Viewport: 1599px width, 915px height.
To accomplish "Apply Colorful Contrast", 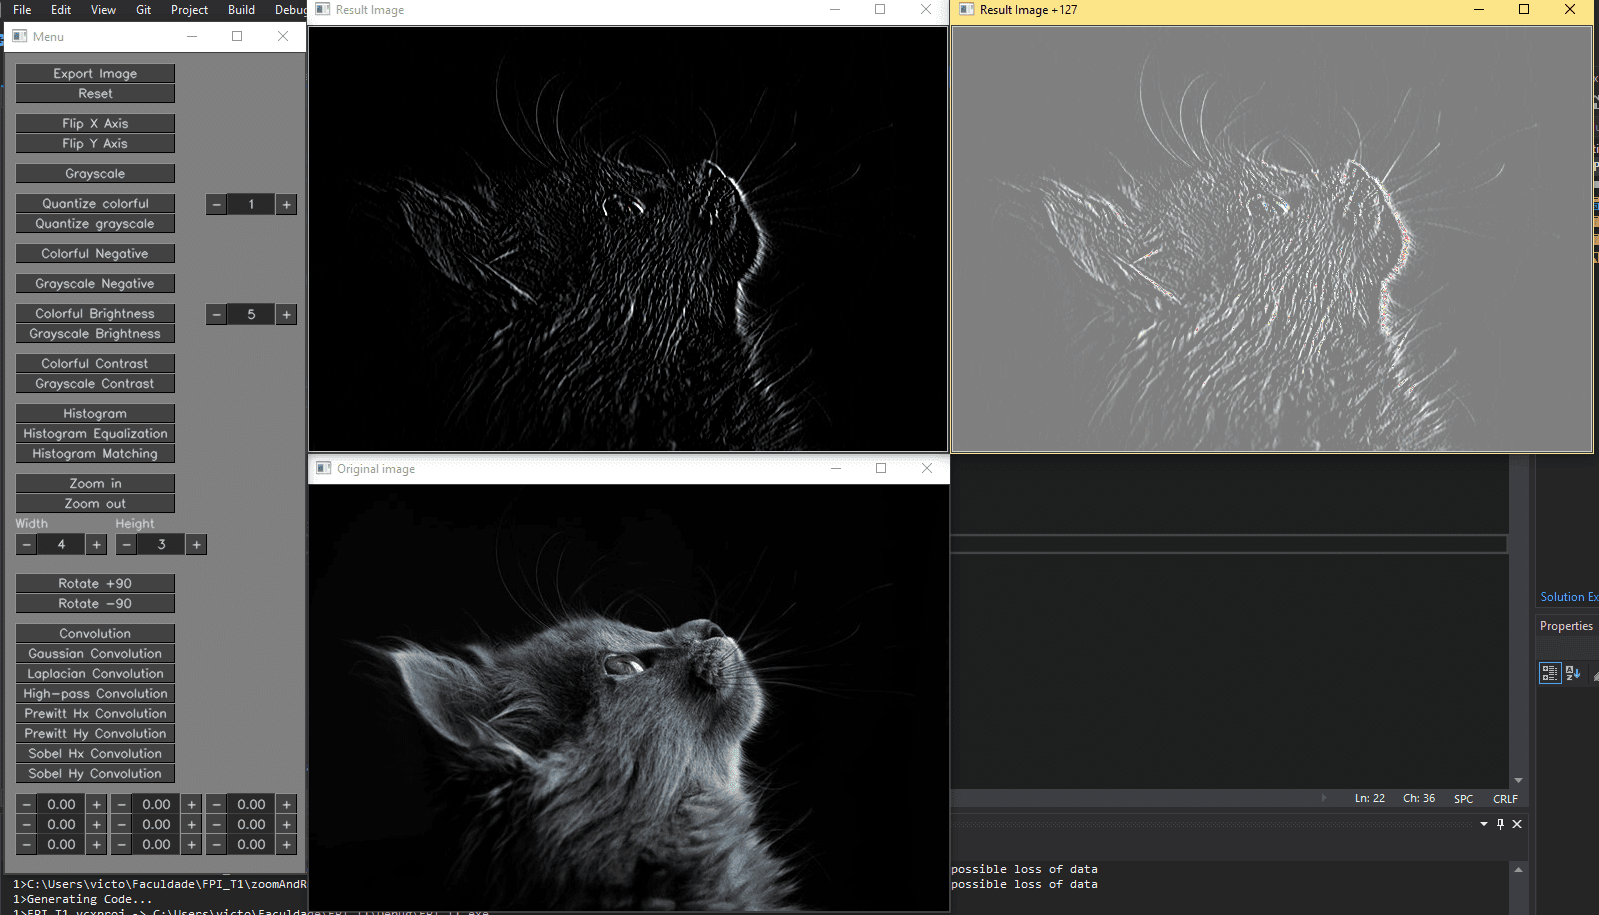I will tap(95, 363).
